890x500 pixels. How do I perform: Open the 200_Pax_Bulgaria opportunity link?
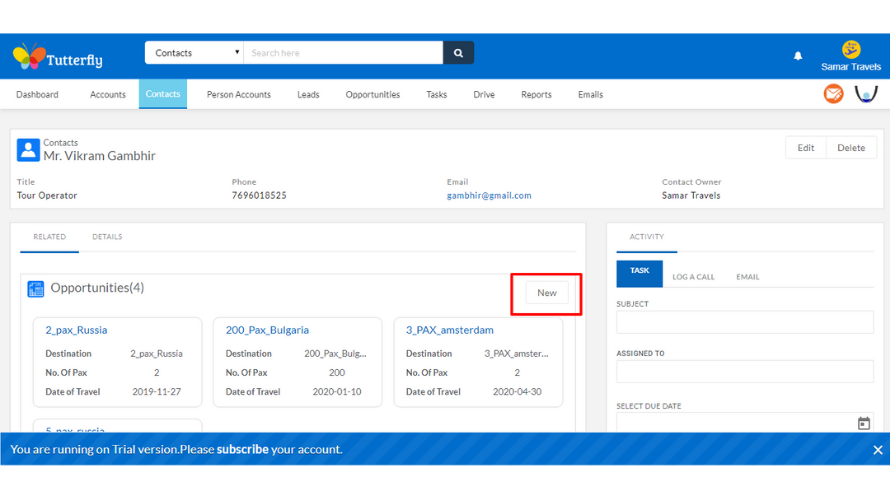[x=267, y=330]
